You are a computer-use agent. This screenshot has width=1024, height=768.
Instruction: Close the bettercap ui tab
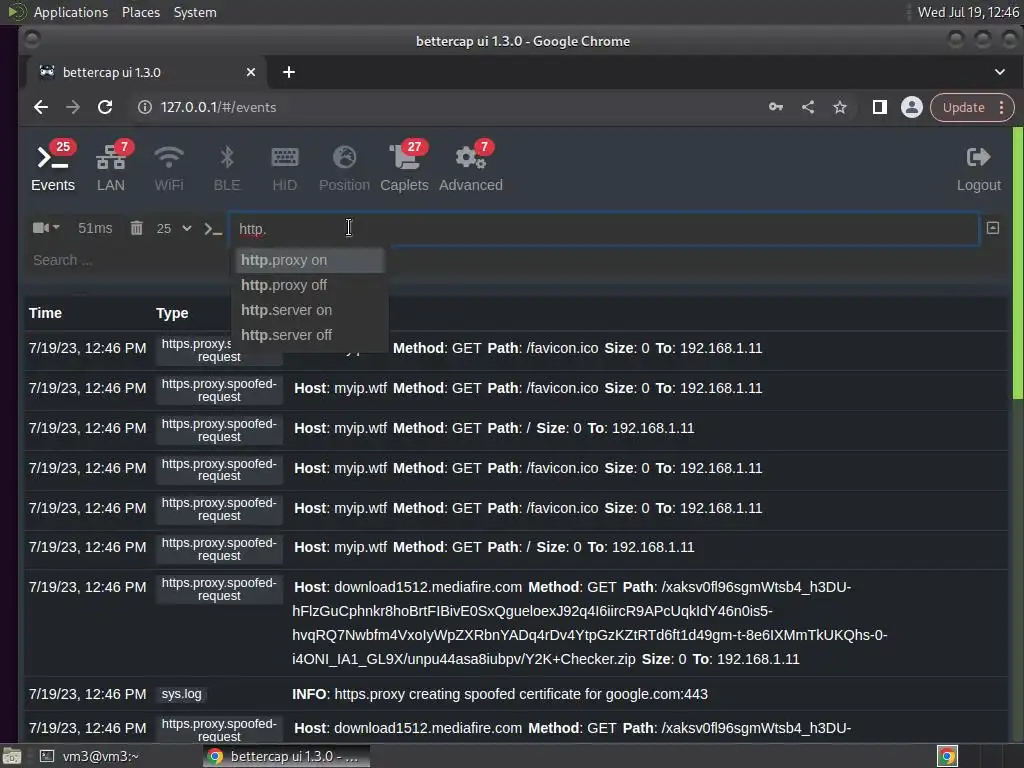point(251,72)
